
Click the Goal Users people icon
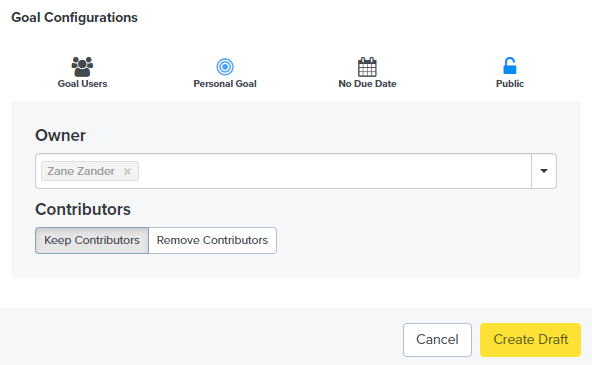click(x=82, y=67)
